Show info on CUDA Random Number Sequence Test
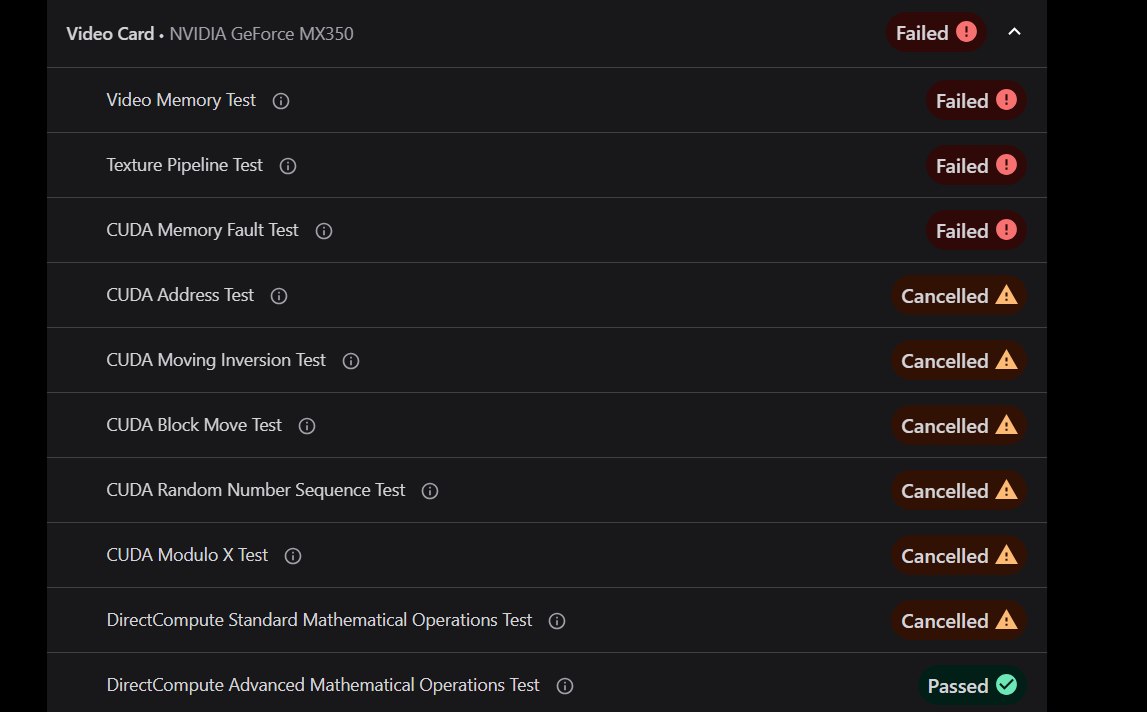Viewport: 1147px width, 712px height. 430,491
